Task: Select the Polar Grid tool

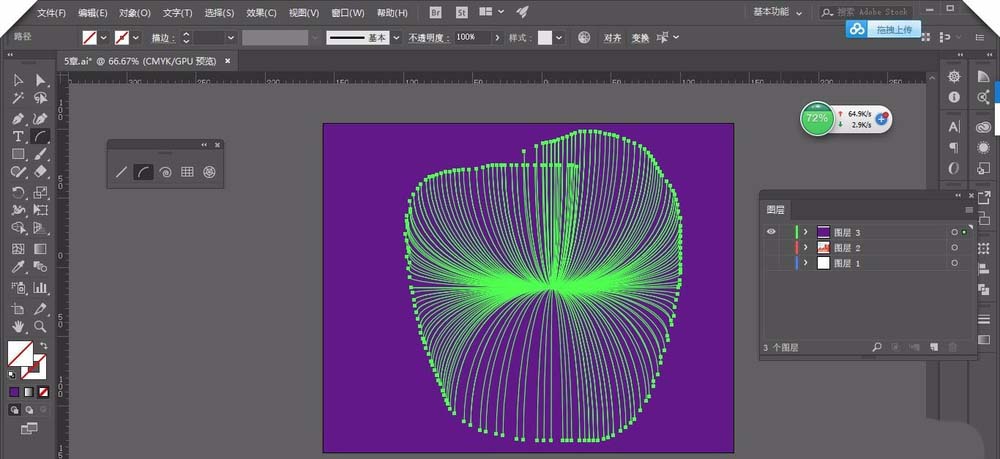Action: coord(209,172)
